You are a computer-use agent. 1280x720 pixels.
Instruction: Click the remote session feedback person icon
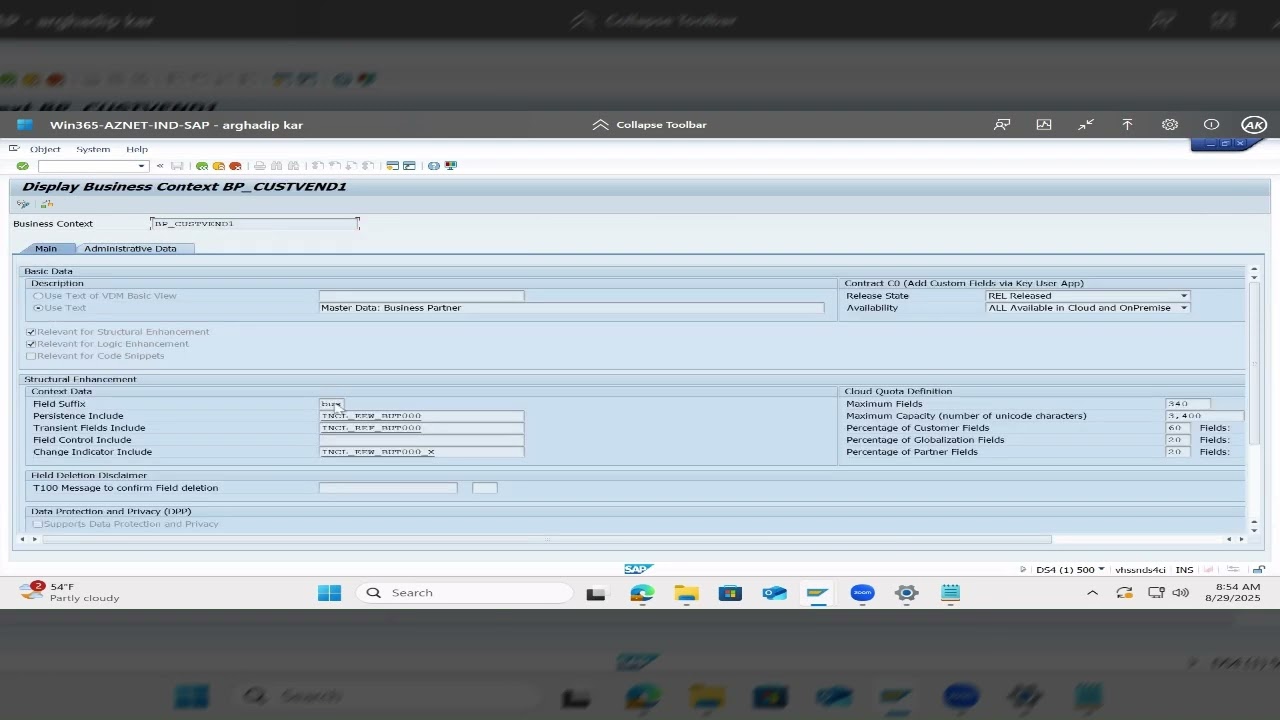[x=1001, y=125]
